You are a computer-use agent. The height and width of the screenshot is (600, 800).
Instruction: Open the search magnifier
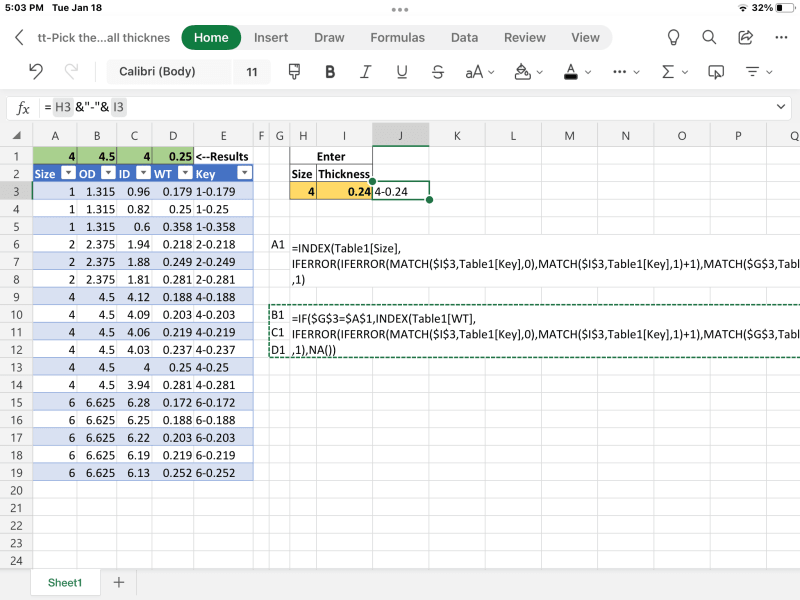point(709,37)
